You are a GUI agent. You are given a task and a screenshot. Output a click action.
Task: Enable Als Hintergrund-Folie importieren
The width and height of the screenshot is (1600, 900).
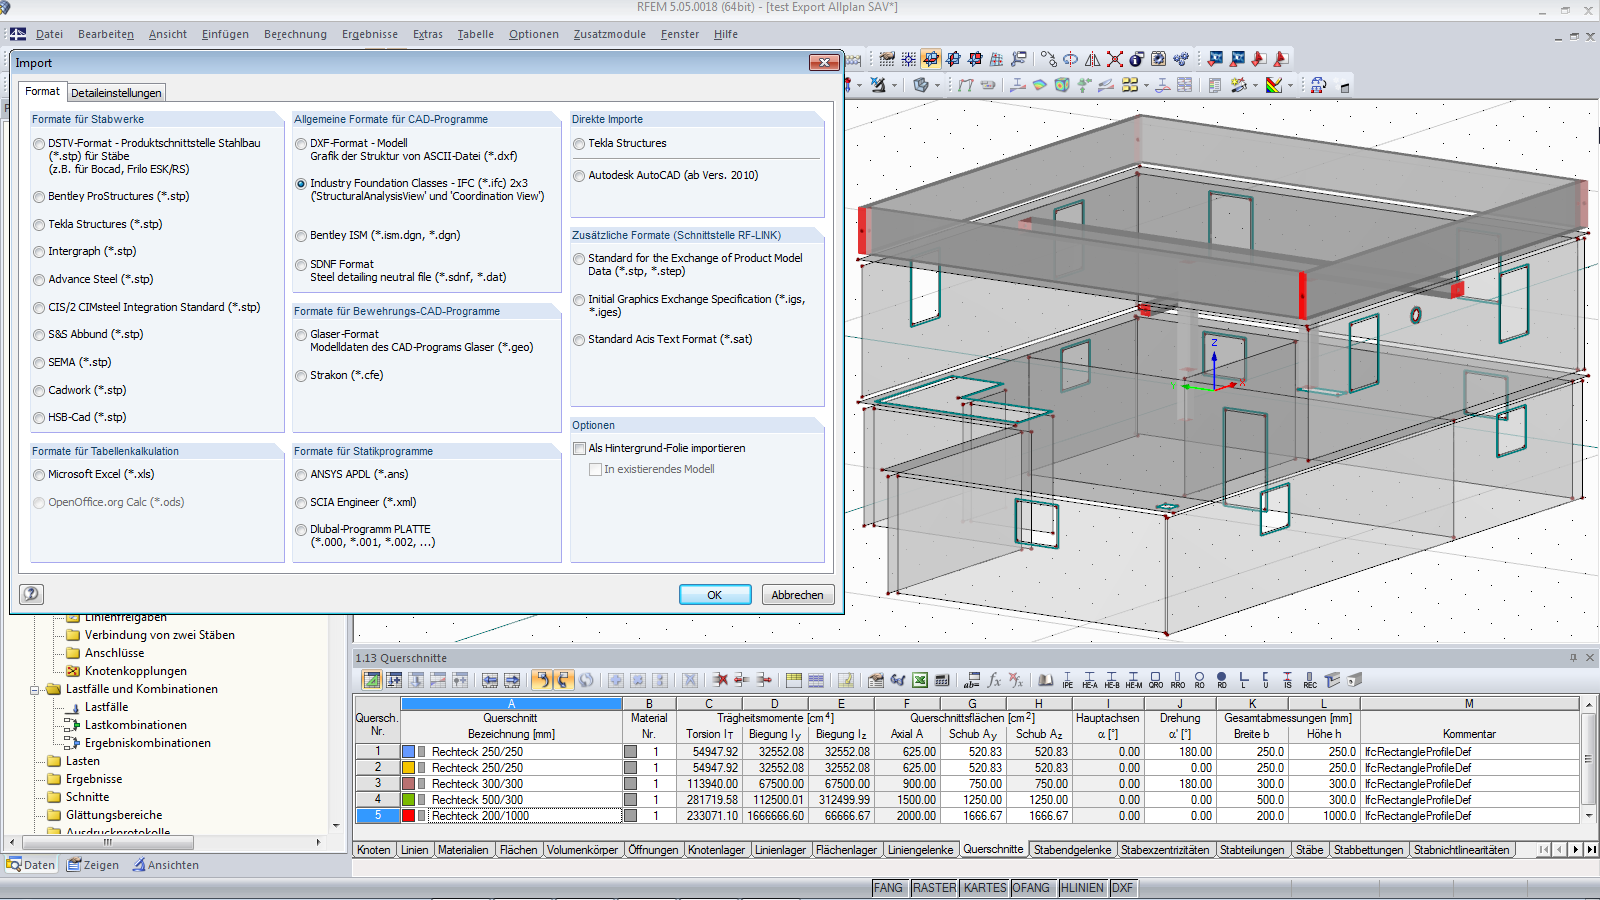click(579, 448)
